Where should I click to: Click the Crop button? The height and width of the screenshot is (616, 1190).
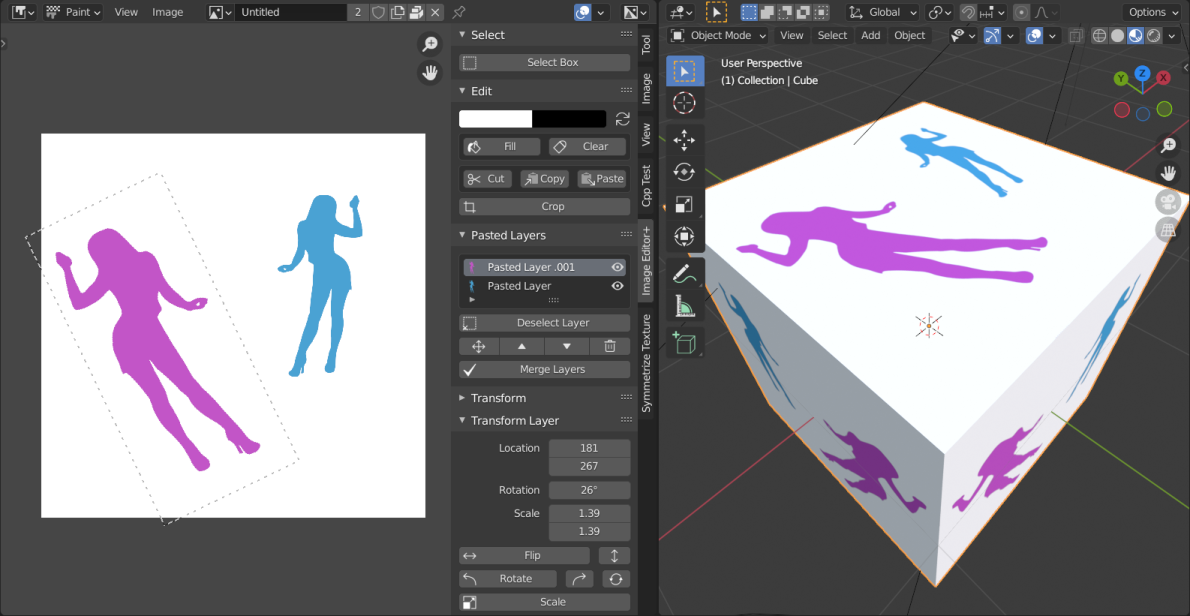545,207
